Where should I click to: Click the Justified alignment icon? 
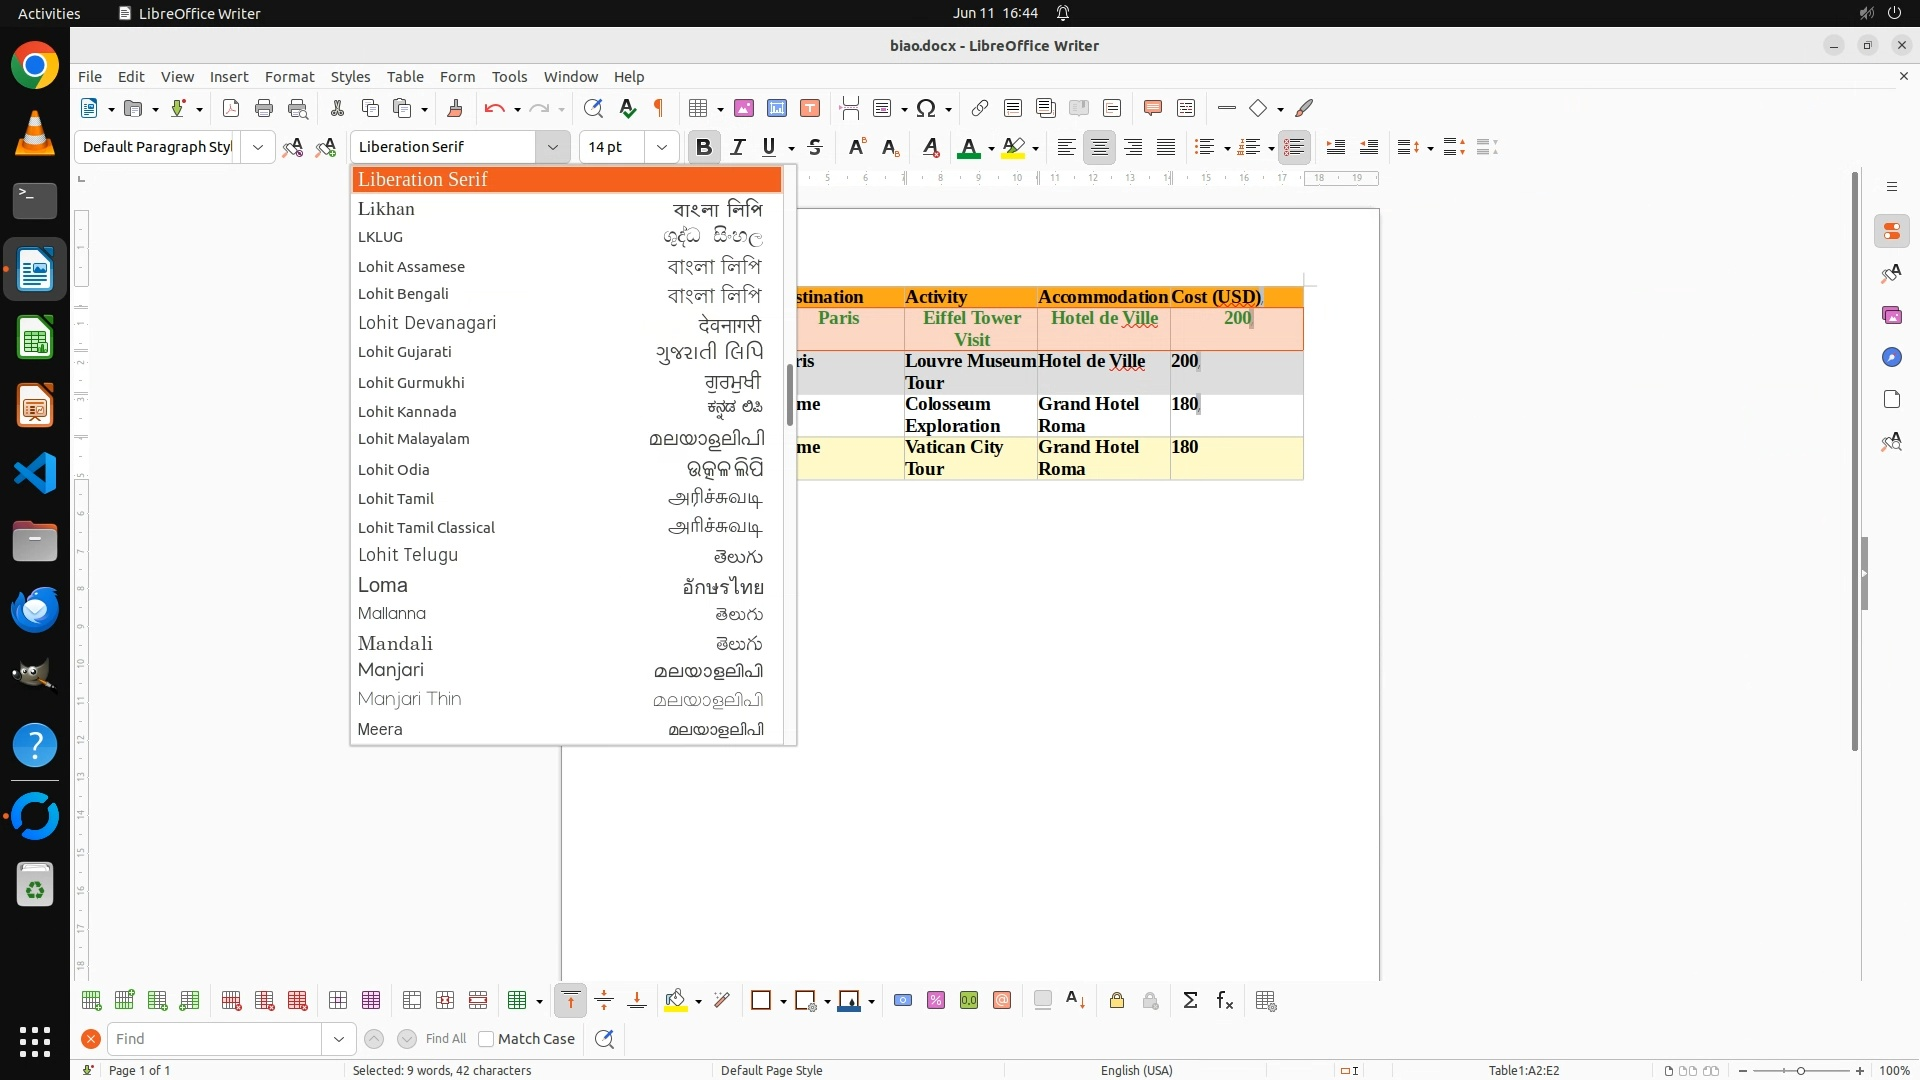tap(1166, 147)
